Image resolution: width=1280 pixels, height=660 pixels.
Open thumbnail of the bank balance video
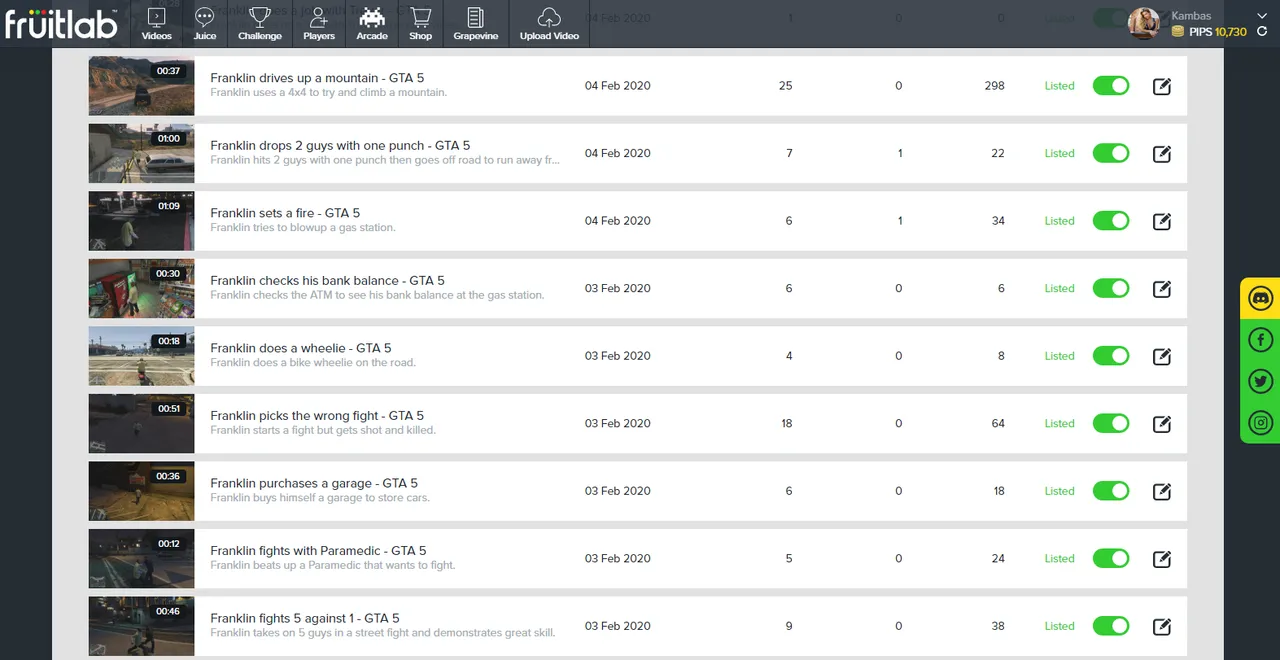[141, 288]
